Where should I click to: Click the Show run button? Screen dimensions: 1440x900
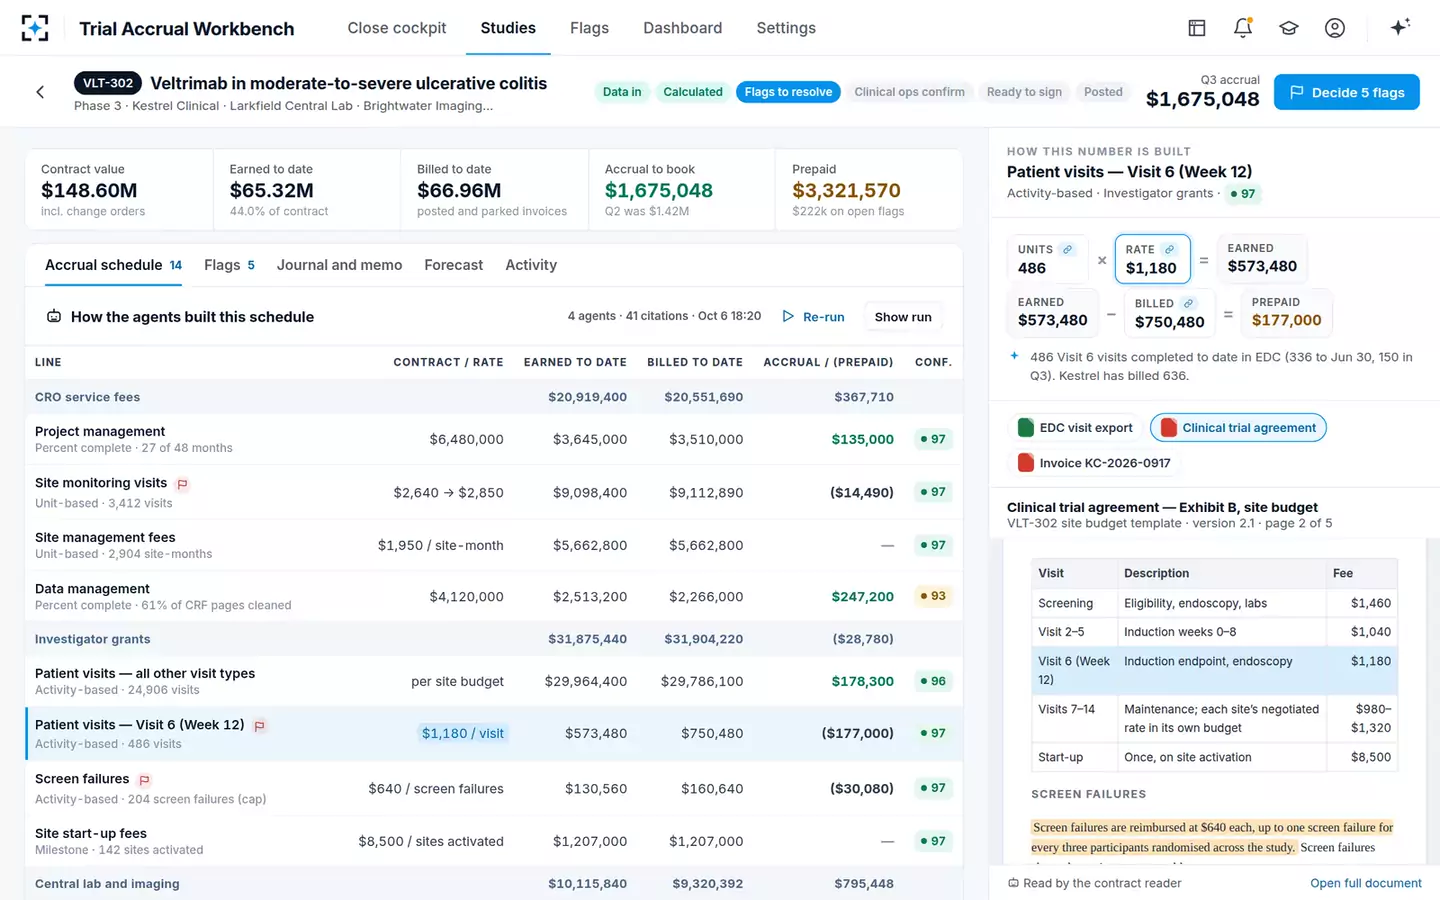click(x=903, y=317)
